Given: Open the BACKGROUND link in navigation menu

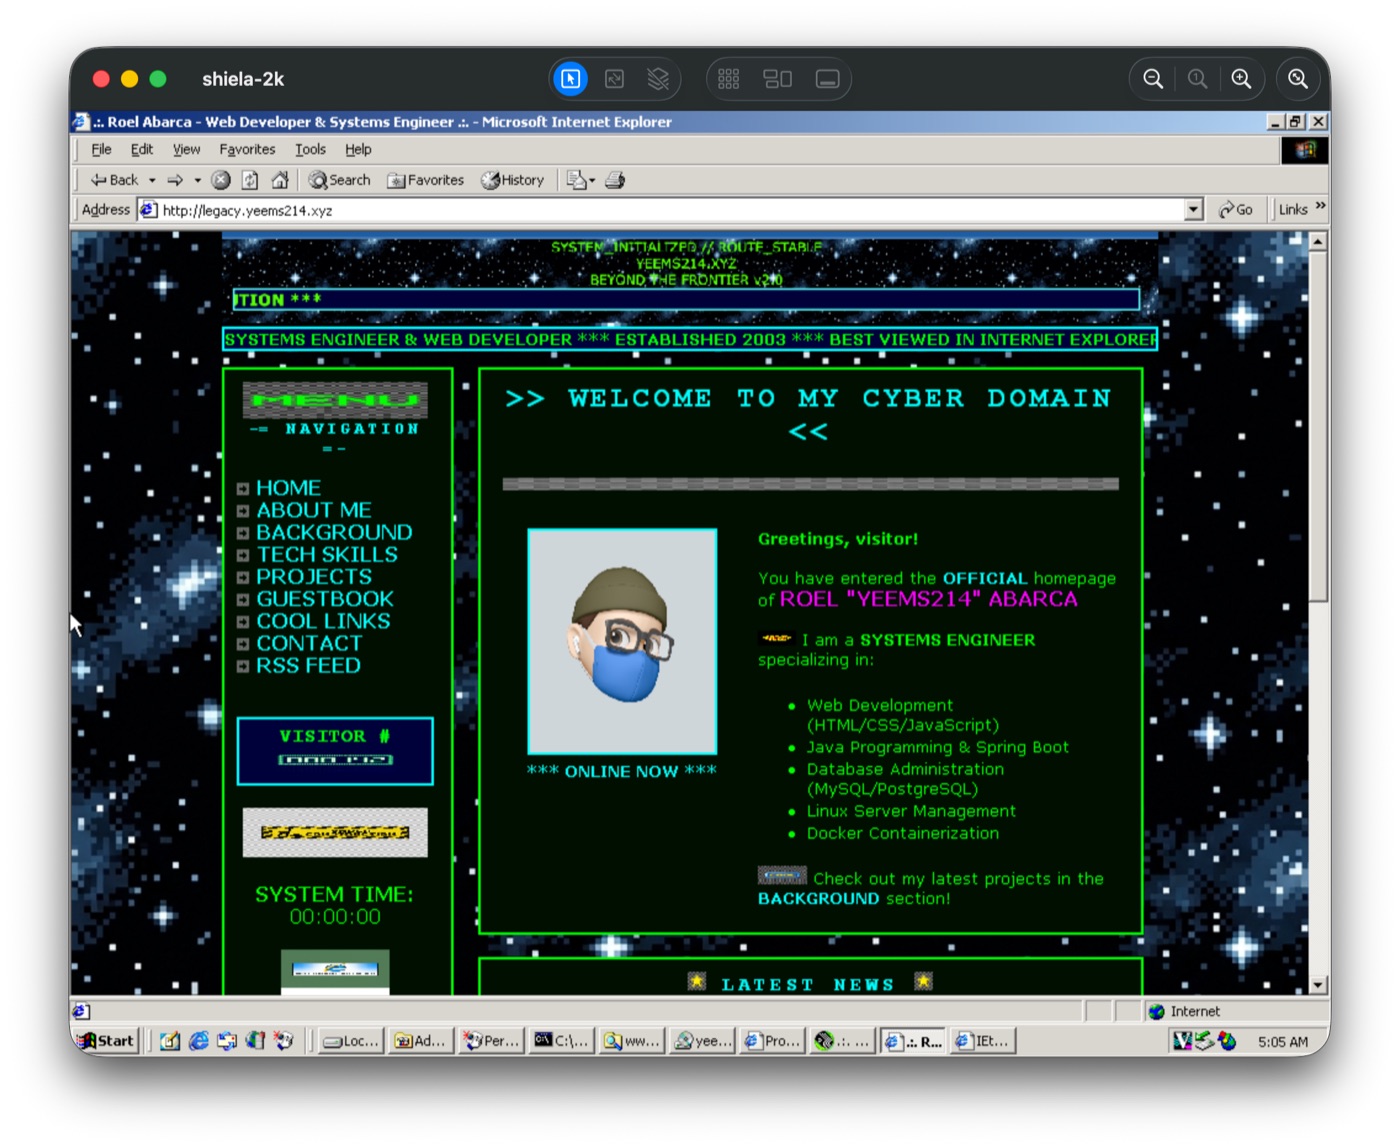Looking at the screenshot, I should click(x=334, y=532).
